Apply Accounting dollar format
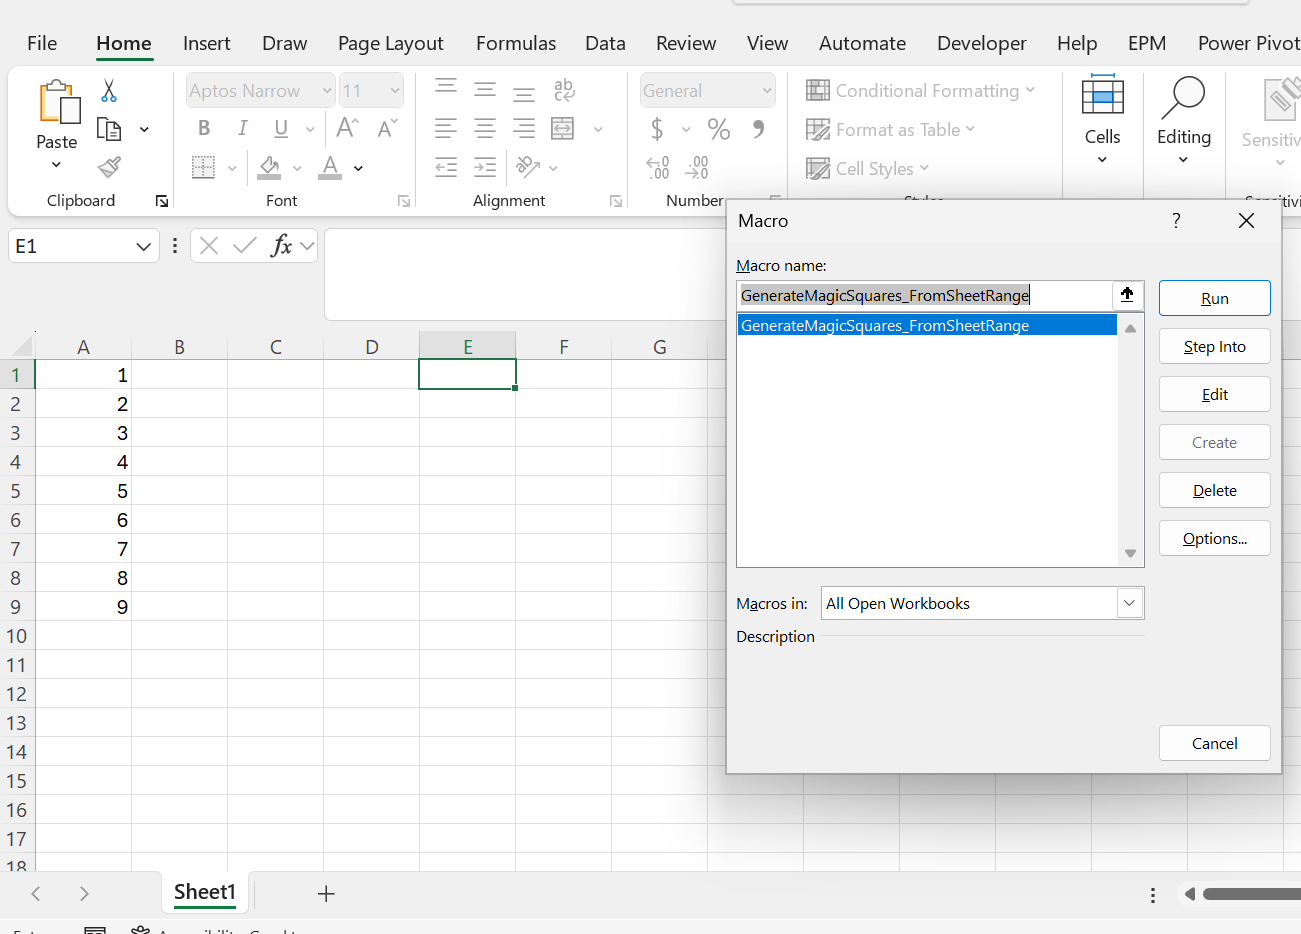The width and height of the screenshot is (1301, 934). tap(657, 128)
